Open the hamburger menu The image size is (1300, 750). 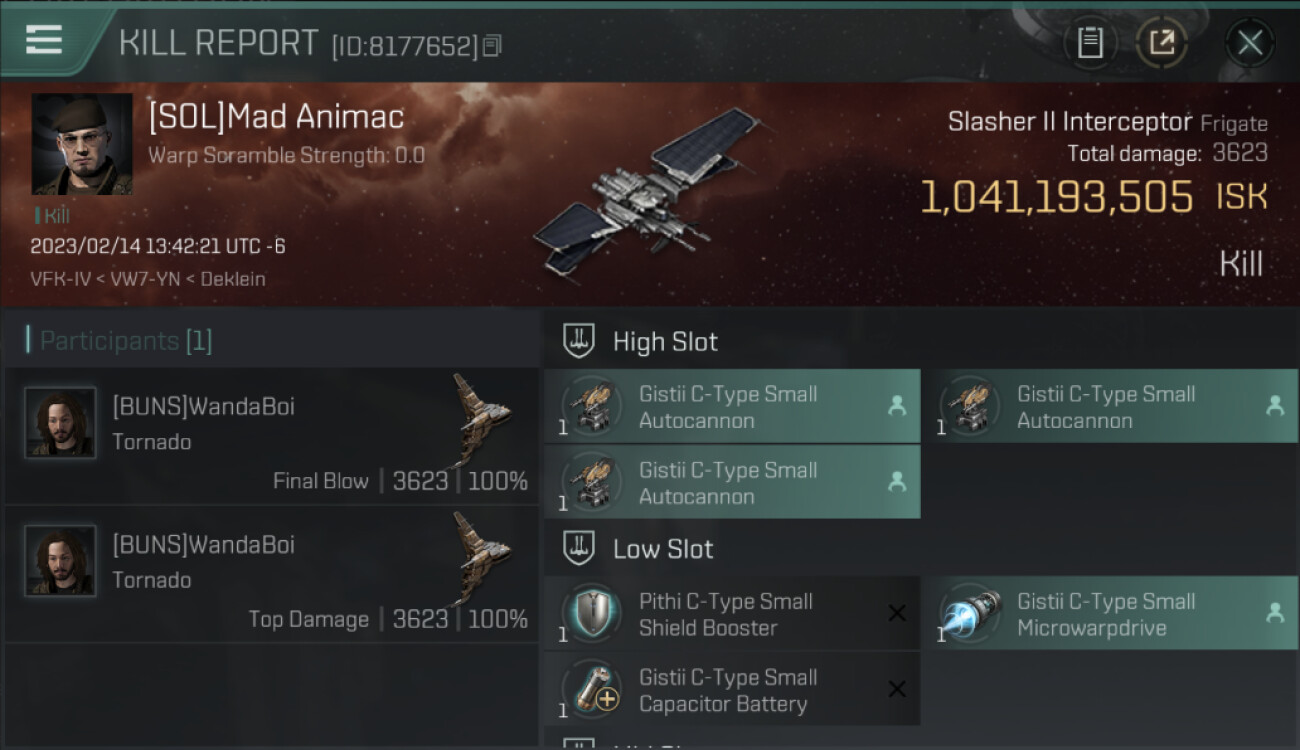pyautogui.click(x=44, y=40)
